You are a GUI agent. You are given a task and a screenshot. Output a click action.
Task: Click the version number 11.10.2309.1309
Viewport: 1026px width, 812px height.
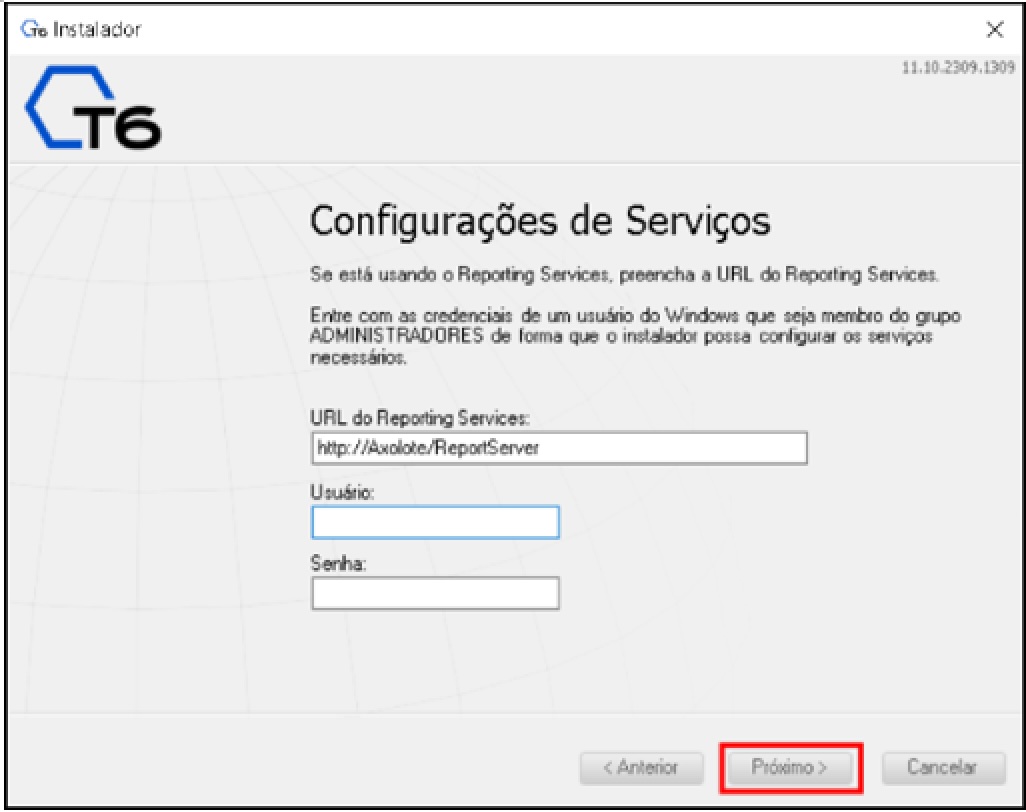tap(958, 67)
